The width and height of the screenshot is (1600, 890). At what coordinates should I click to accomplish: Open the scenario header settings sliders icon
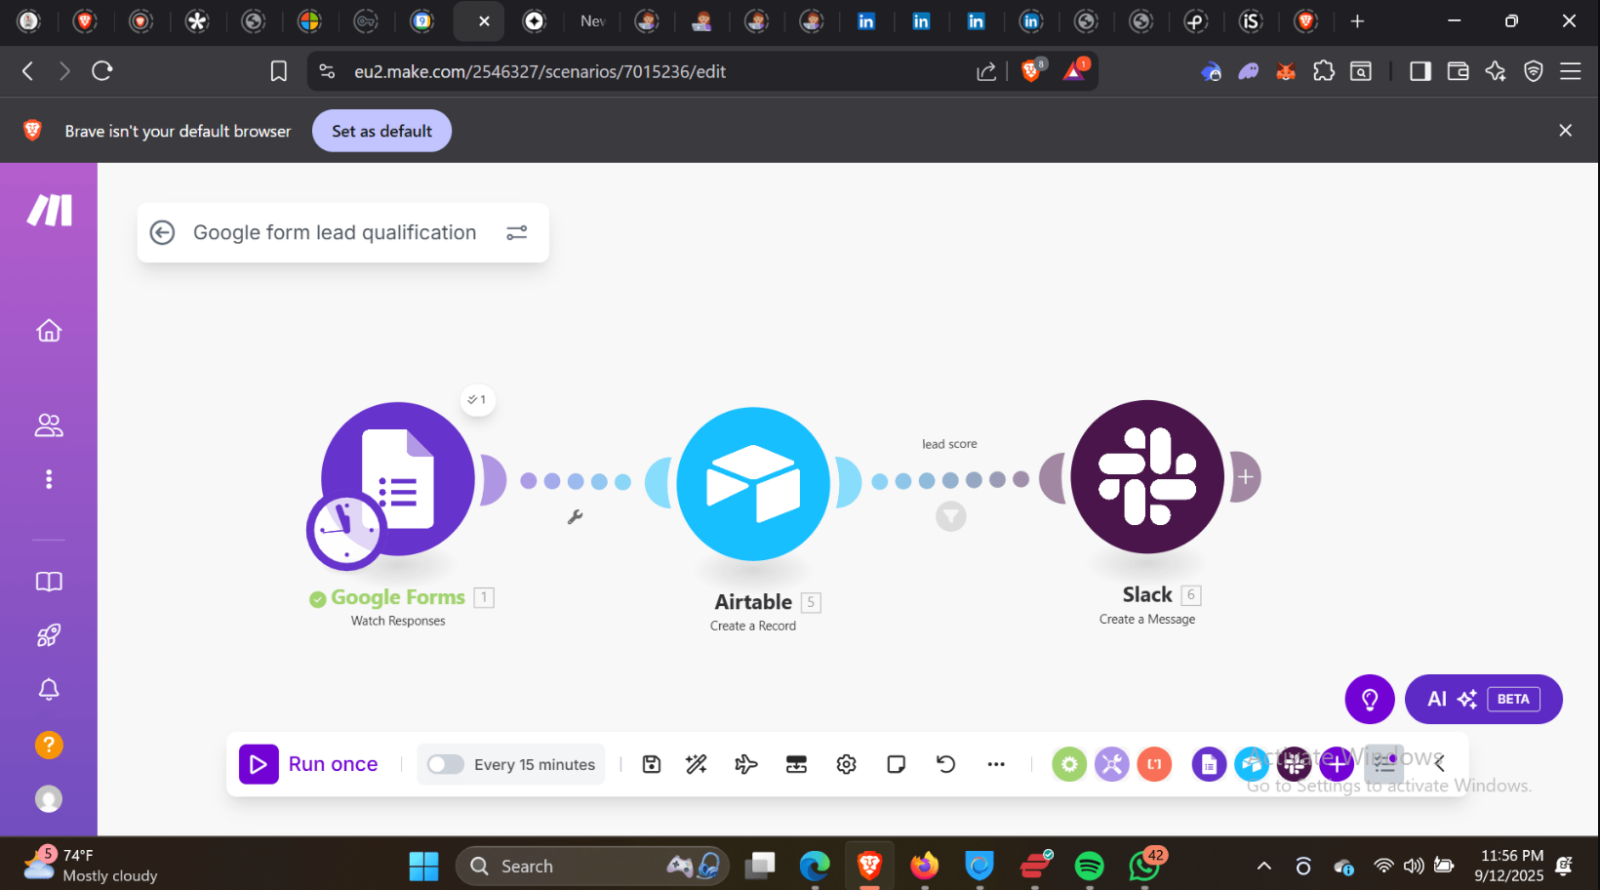(517, 233)
